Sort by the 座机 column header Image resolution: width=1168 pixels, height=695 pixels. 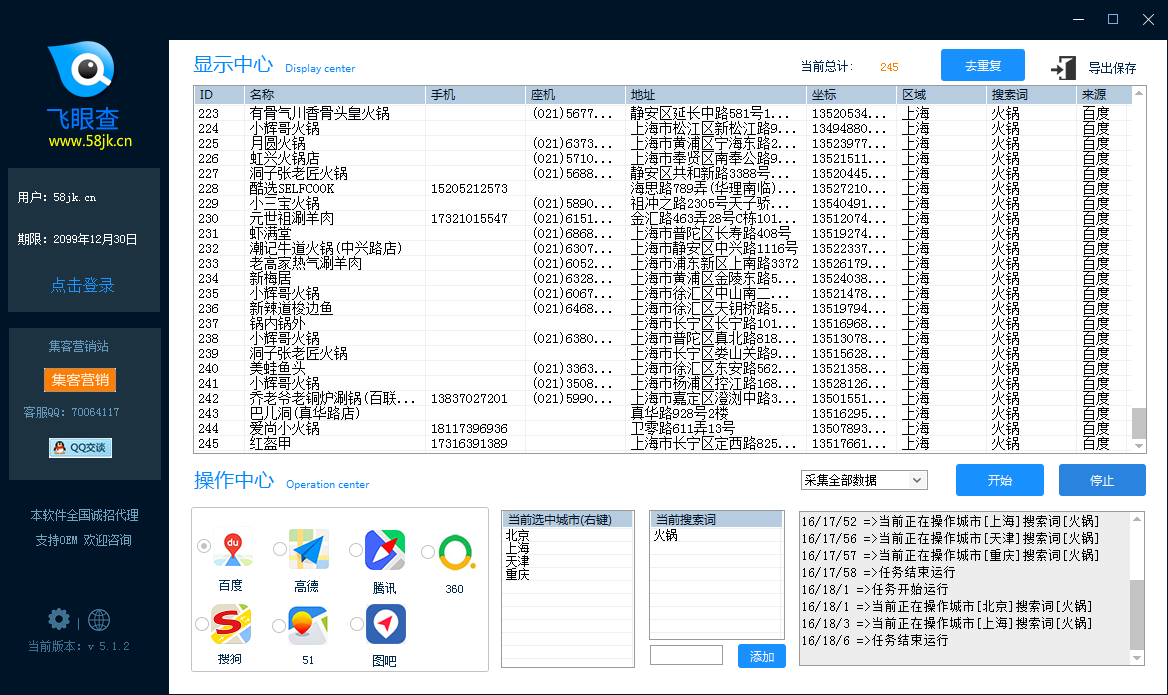pos(575,95)
